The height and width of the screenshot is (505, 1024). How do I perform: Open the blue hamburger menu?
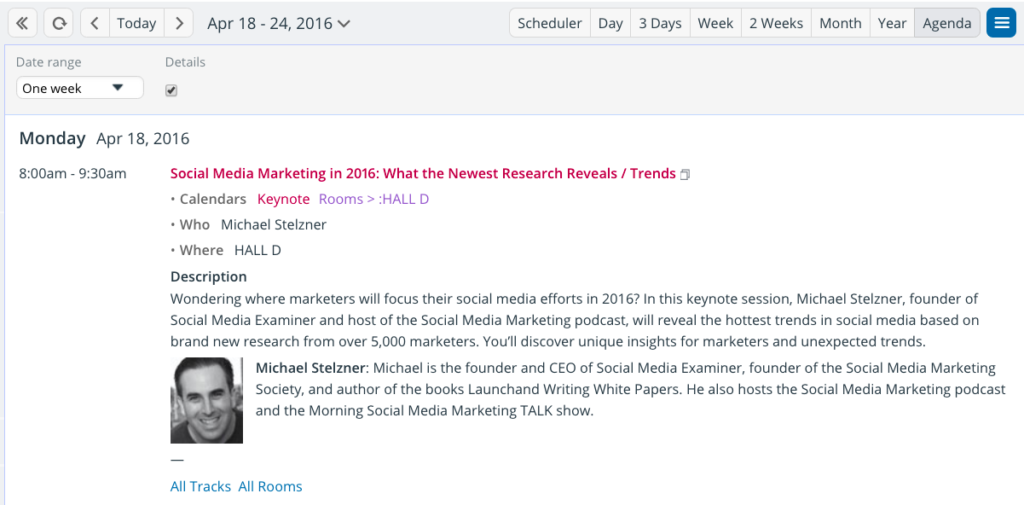point(1001,23)
